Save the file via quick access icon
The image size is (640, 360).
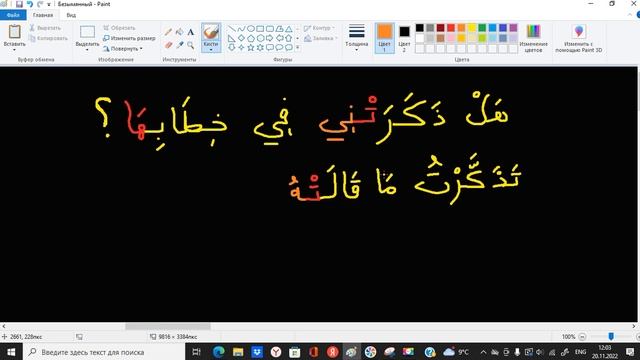coord(19,4)
